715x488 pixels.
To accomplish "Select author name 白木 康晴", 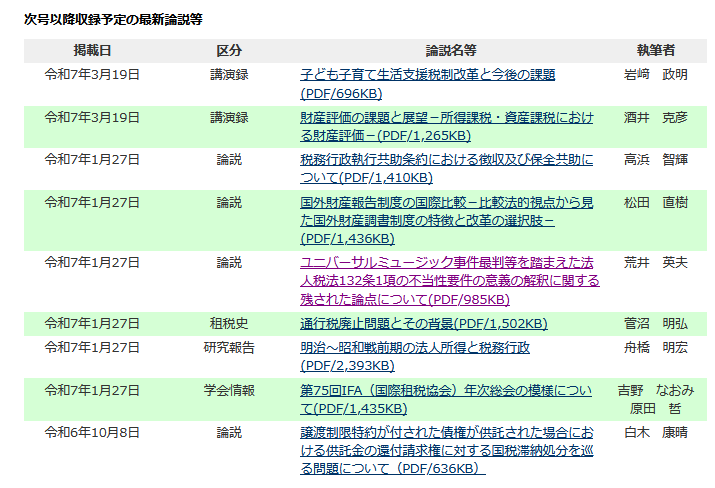I will pos(655,432).
